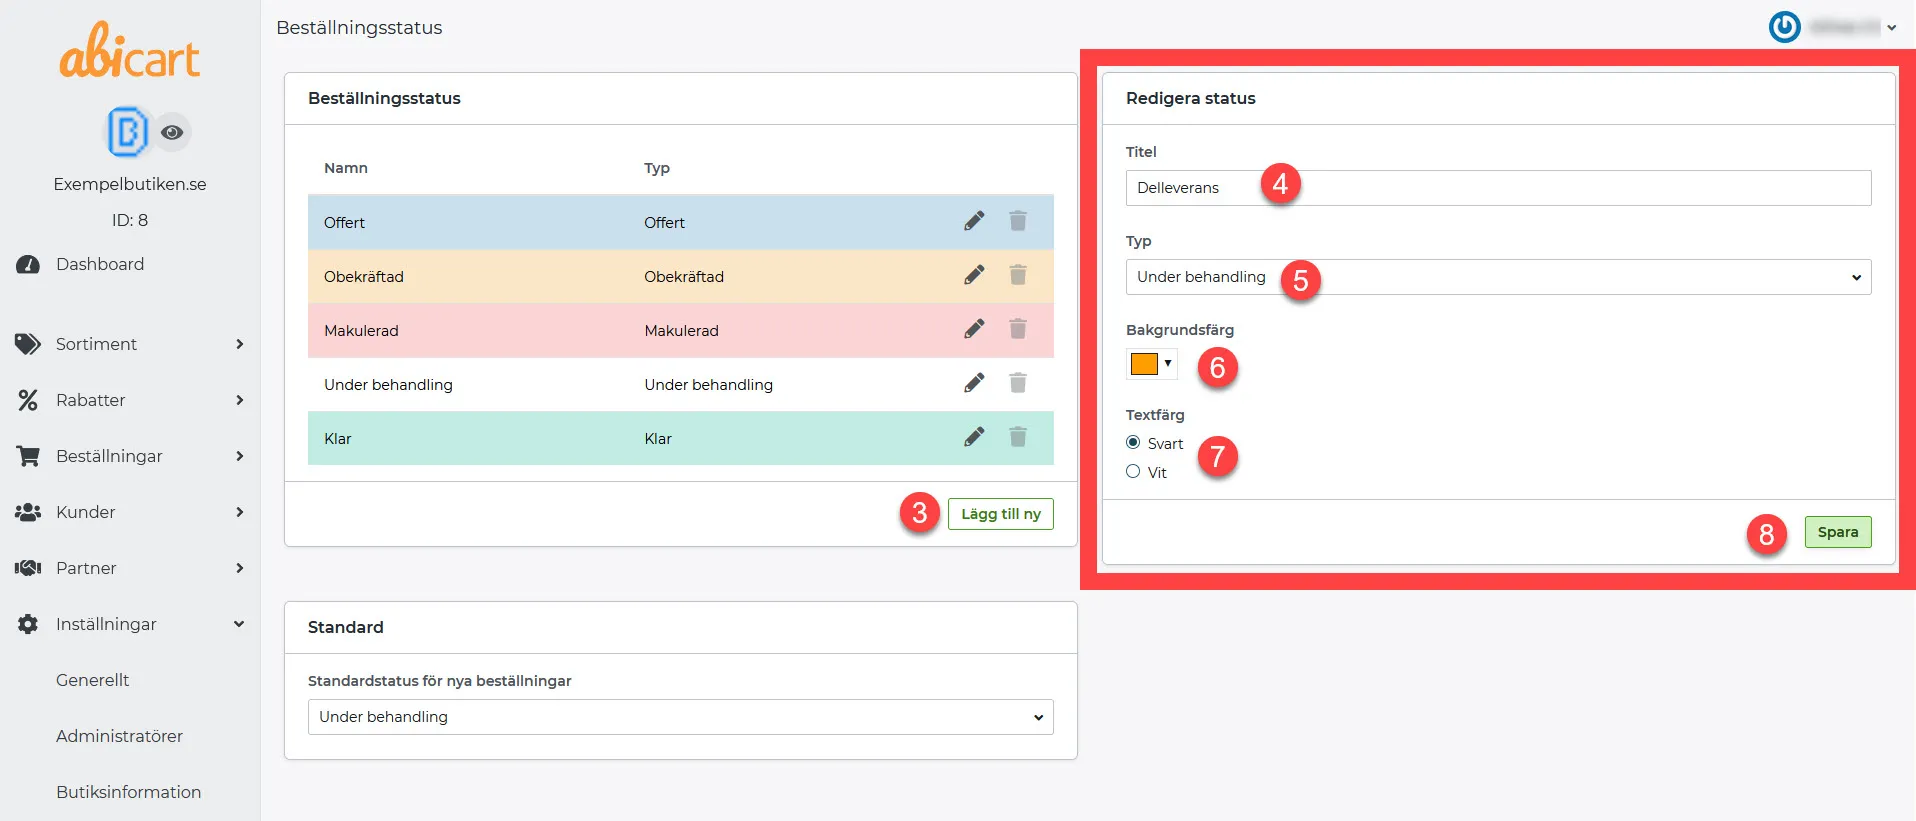Expand the Partner menu chevron
The image size is (1916, 821).
(x=239, y=568)
